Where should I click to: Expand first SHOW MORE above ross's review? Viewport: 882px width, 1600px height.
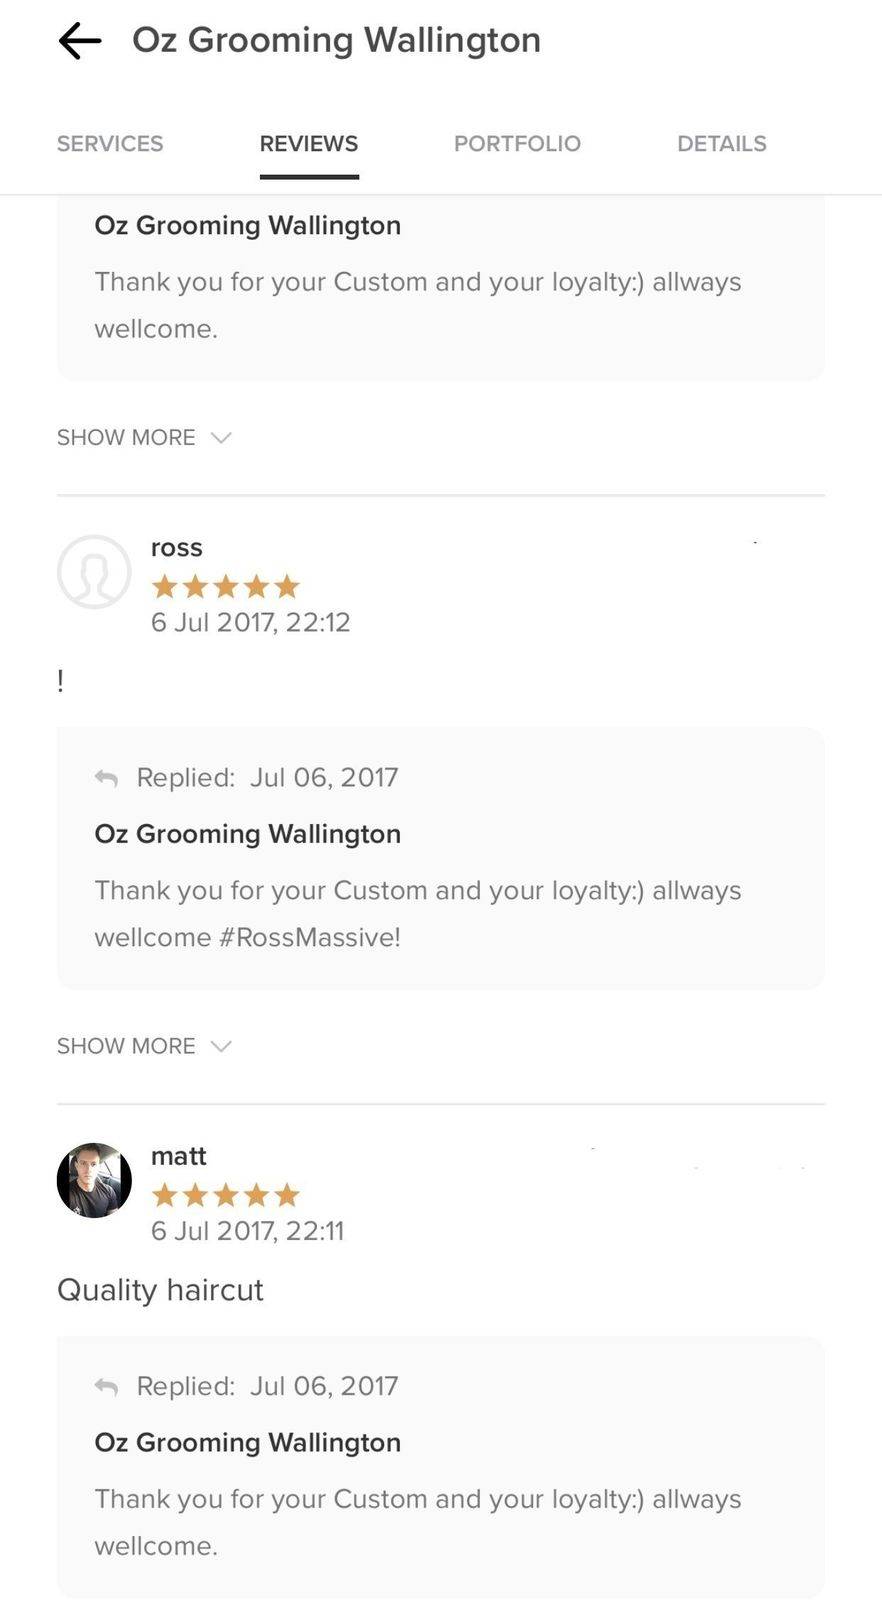click(x=126, y=438)
